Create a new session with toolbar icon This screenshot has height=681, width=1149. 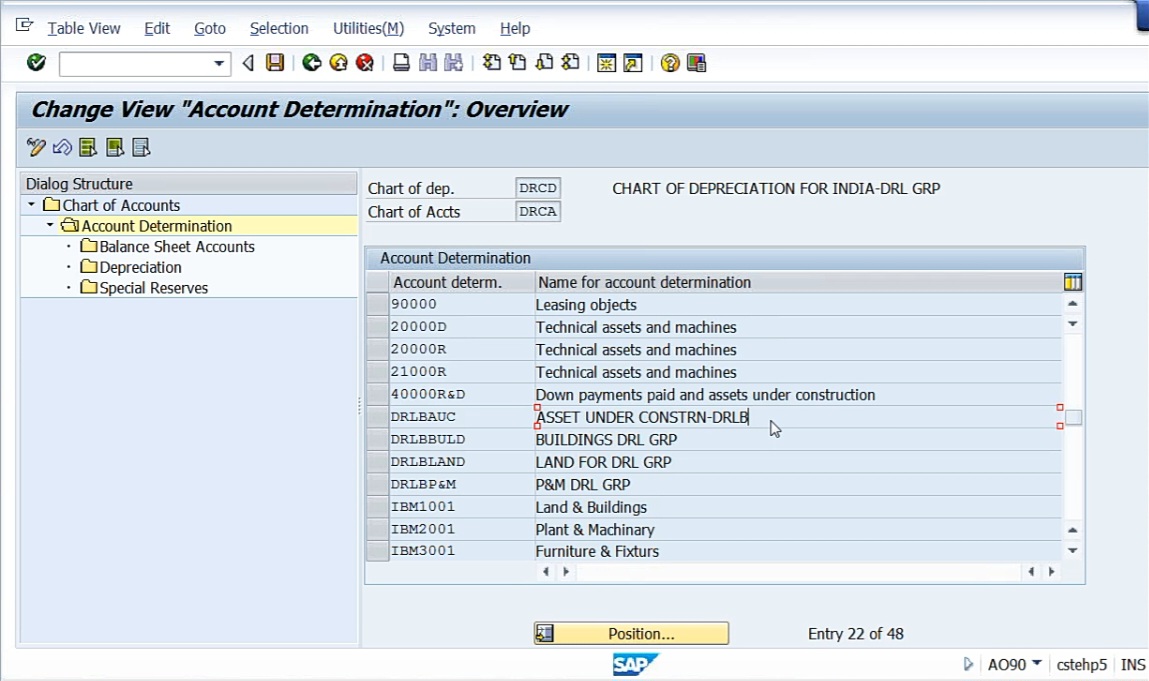coord(606,63)
